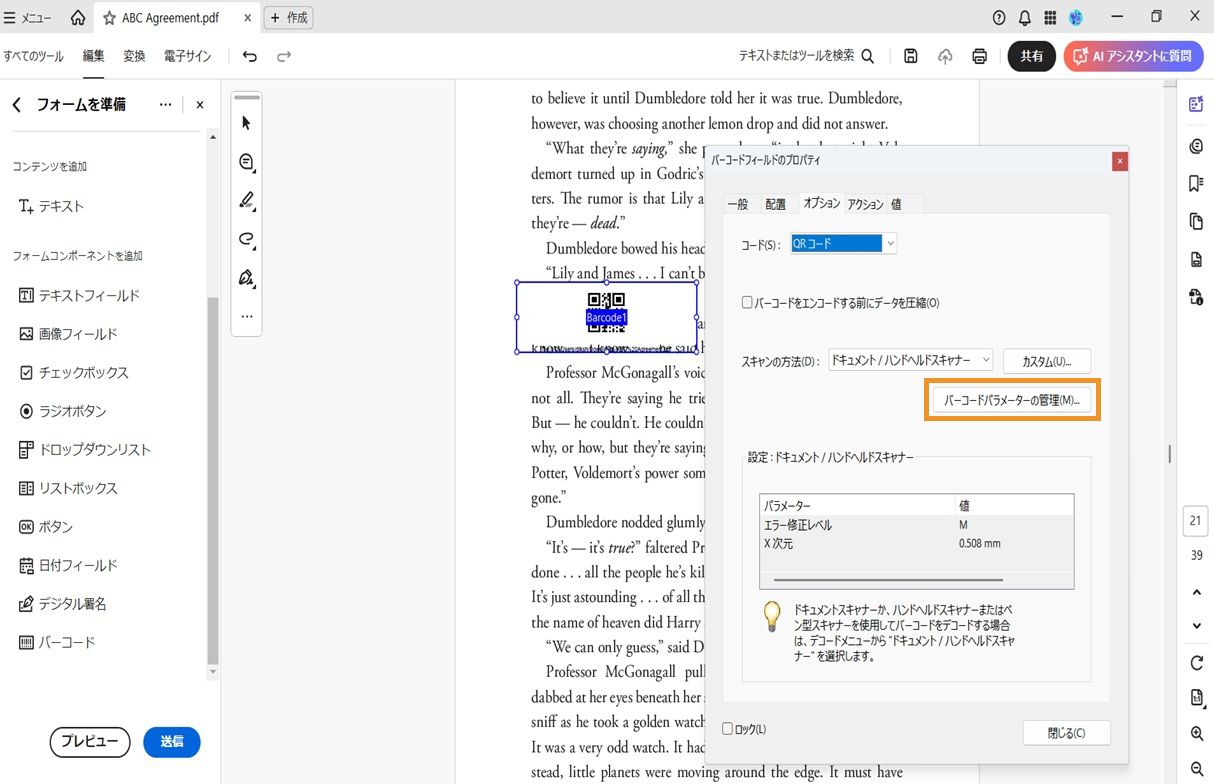
Task: Select the selection arrow tool
Action: coord(245,122)
